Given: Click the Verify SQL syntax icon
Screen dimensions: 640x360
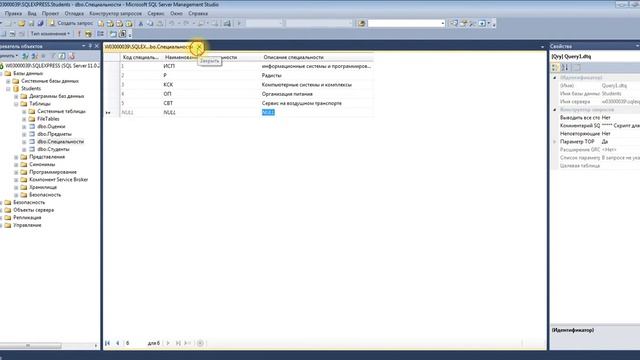Looking at the screenshot, I should pos(89,34).
